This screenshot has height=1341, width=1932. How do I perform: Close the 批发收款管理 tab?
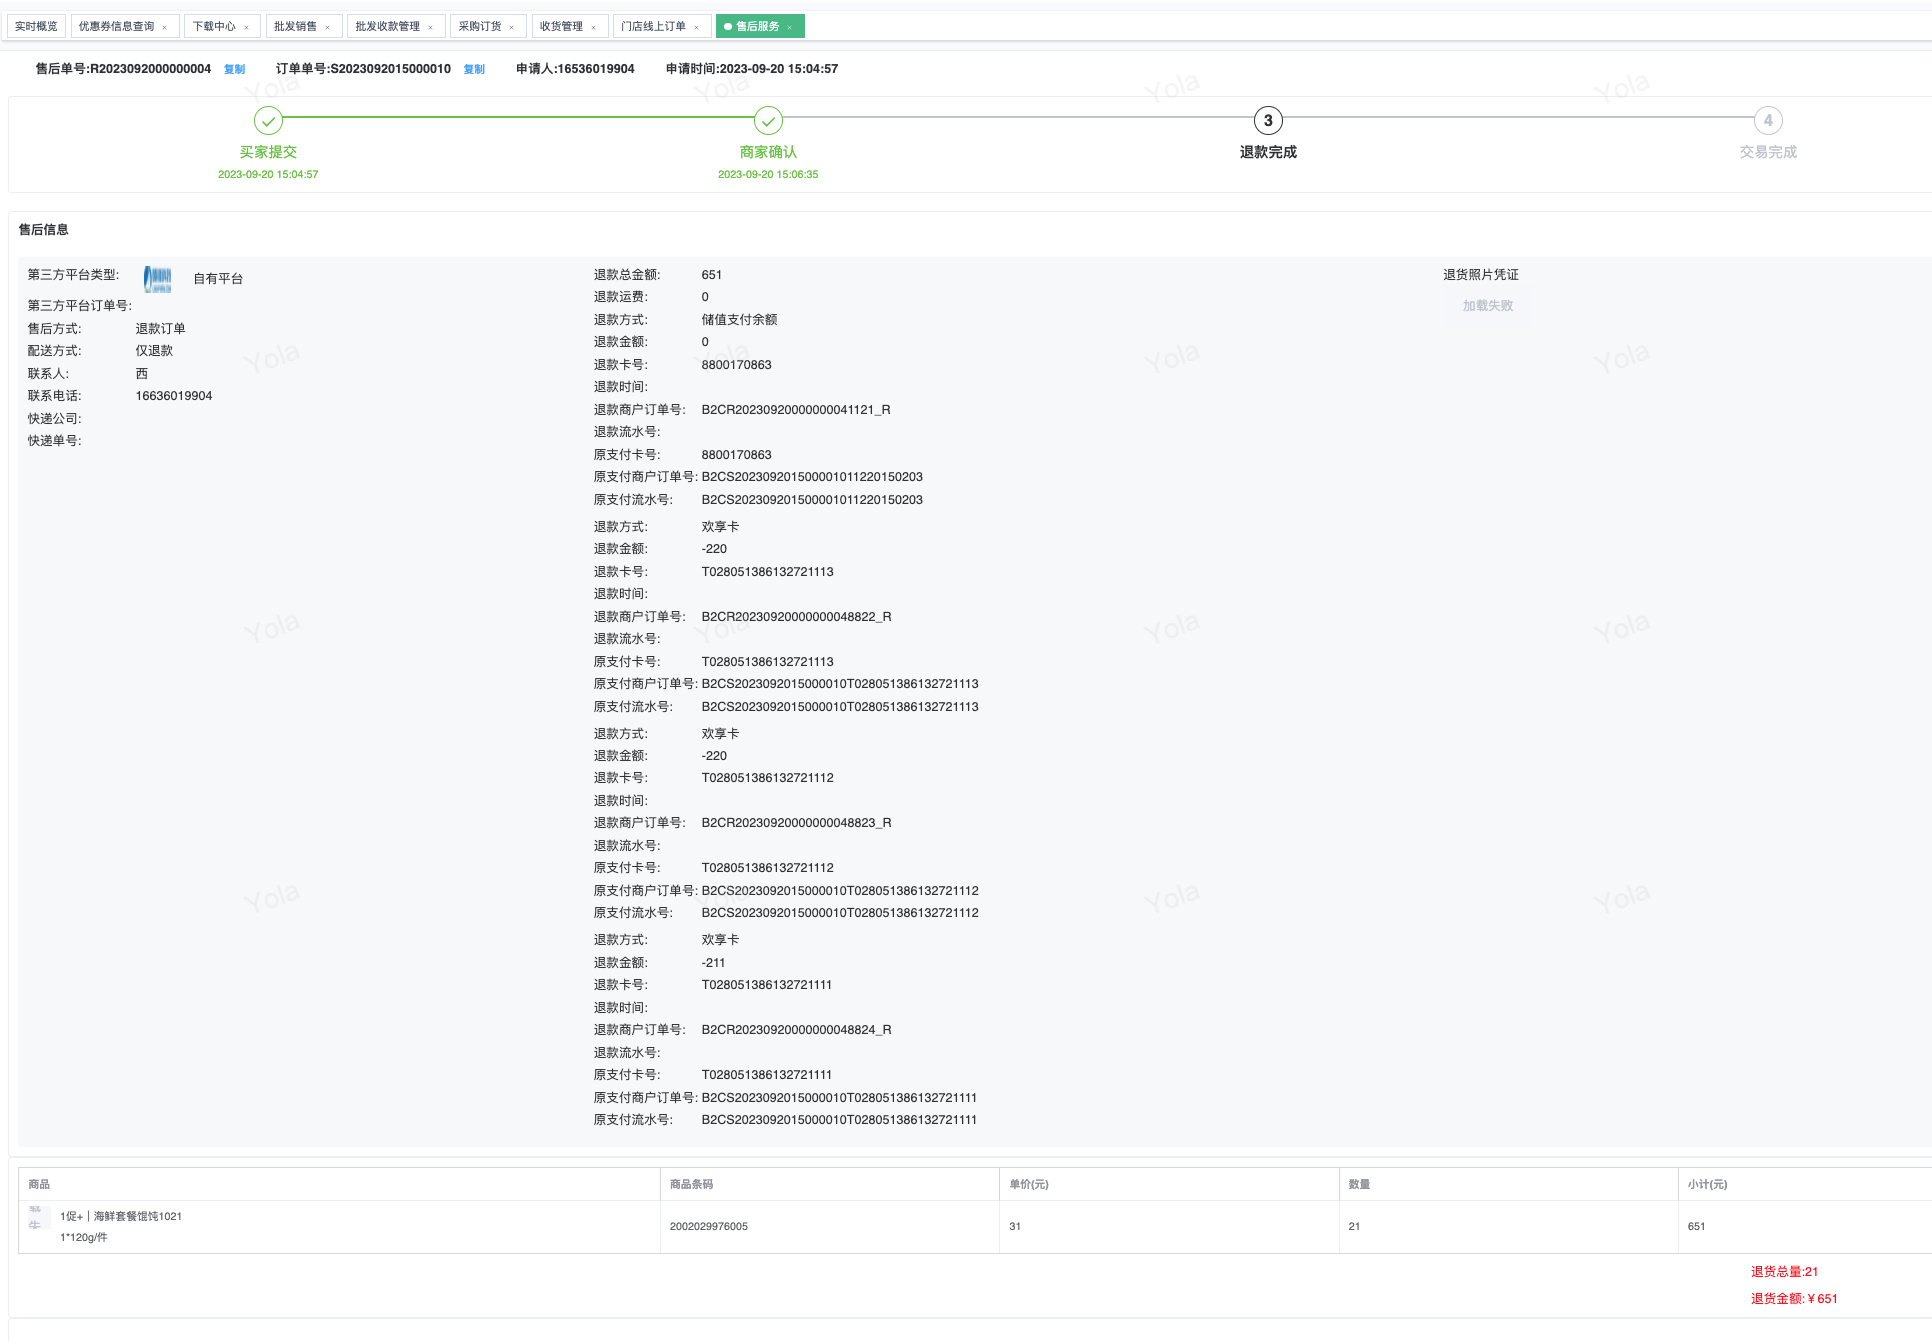[431, 28]
